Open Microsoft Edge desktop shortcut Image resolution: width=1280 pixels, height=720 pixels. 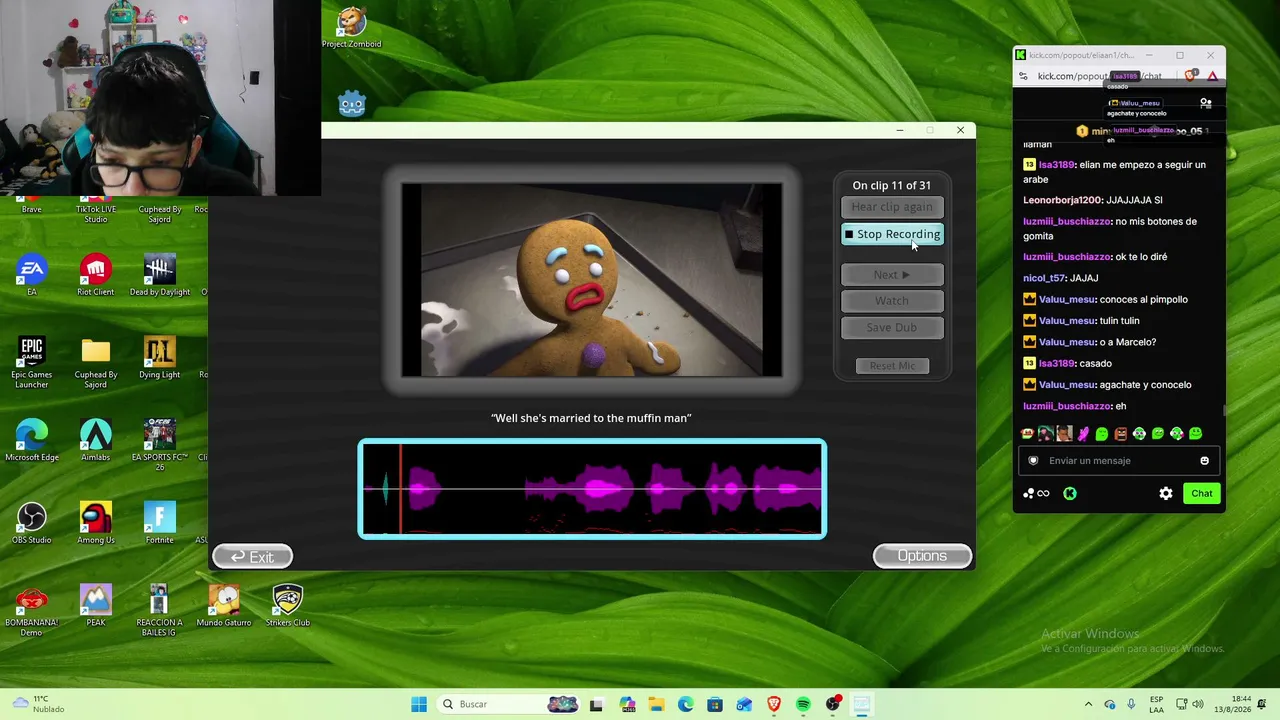(x=32, y=440)
